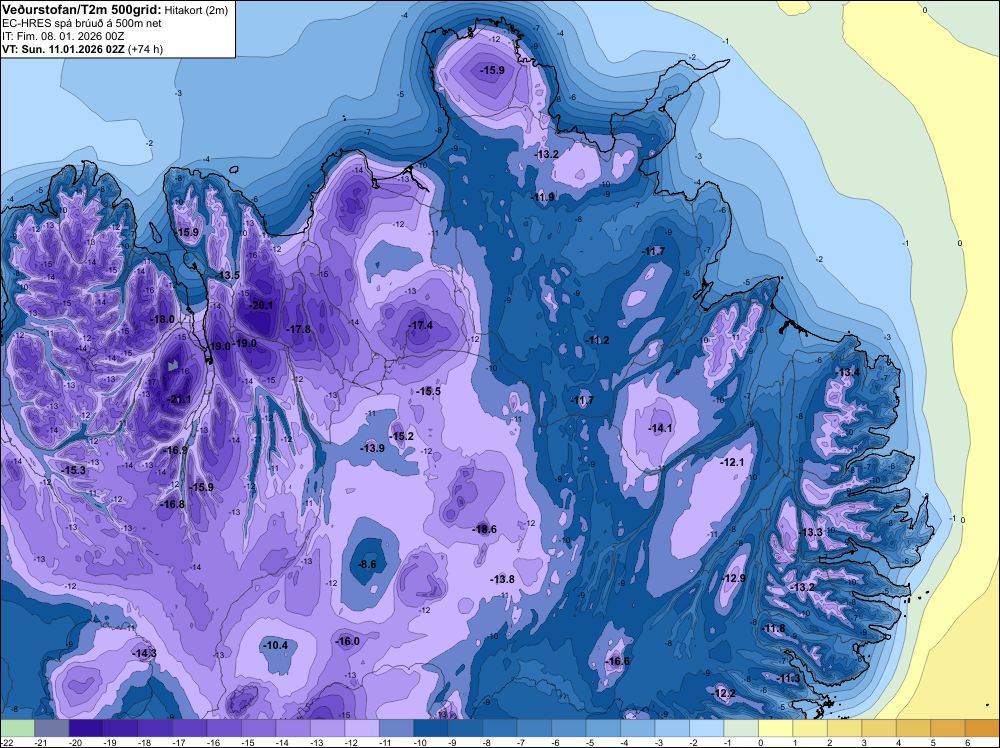
Task: Click the 'VT: Sun. 11.01.2026 02Z' valid time
Action: tap(64, 49)
